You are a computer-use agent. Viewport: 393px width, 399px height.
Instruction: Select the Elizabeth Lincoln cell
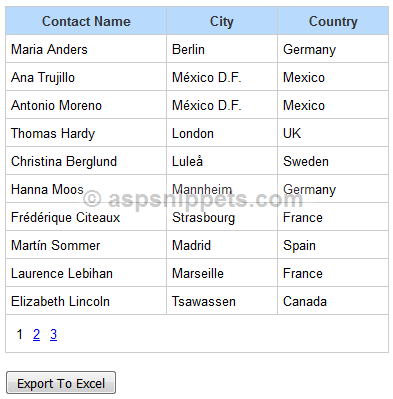tap(86, 301)
